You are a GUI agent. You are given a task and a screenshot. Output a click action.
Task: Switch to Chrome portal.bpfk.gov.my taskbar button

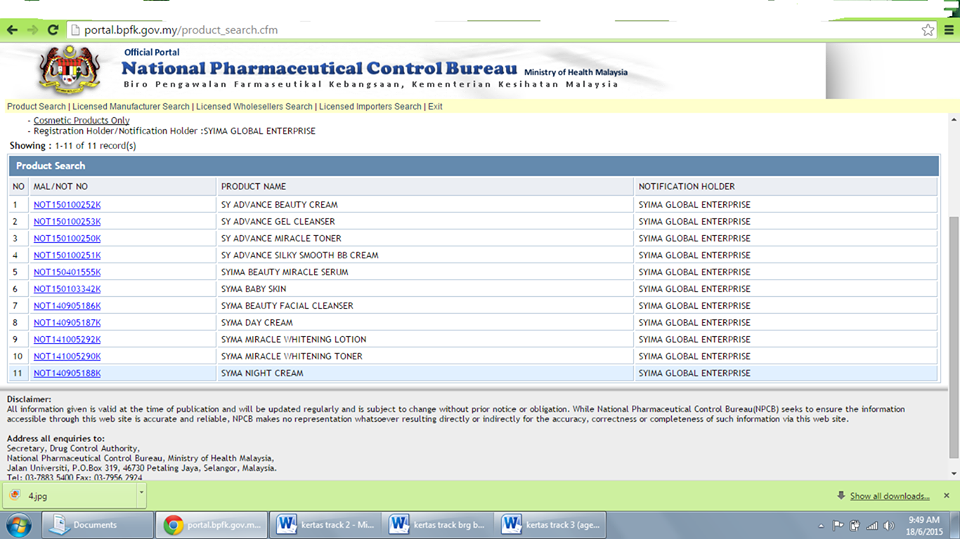click(211, 525)
